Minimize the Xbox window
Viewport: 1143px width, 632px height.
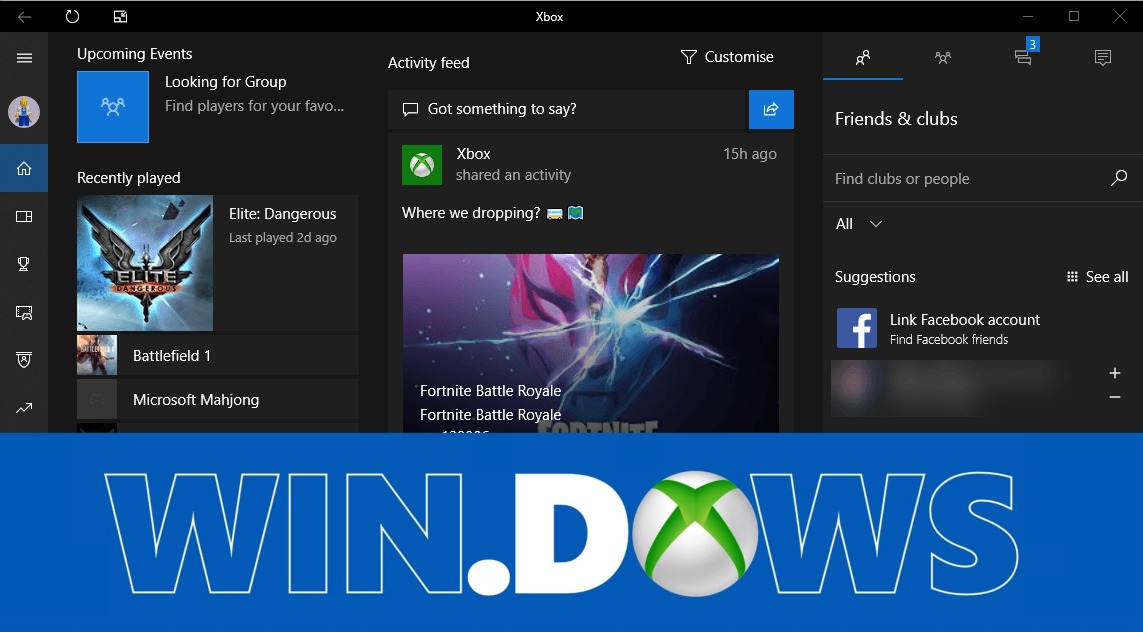(1028, 16)
